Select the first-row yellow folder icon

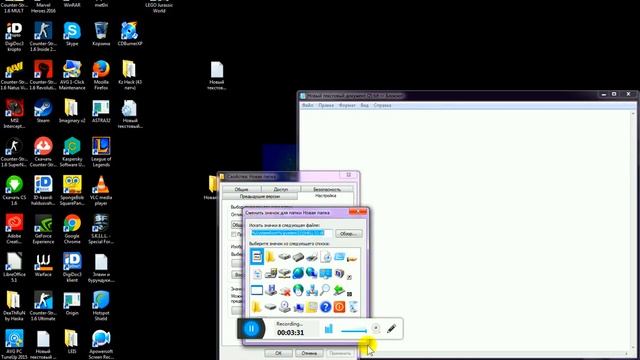271,257
